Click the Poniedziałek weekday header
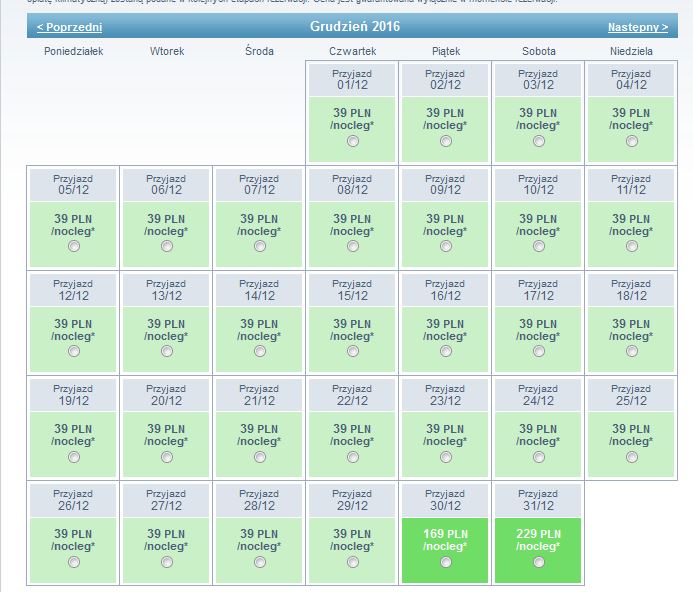Image resolution: width=693 pixels, height=592 pixels. point(73,51)
